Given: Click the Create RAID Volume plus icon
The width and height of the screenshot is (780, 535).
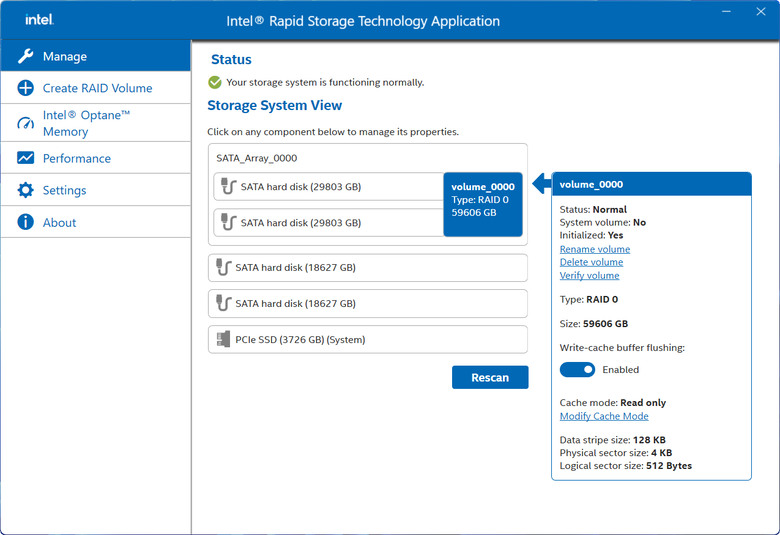Looking at the screenshot, I should 25,88.
